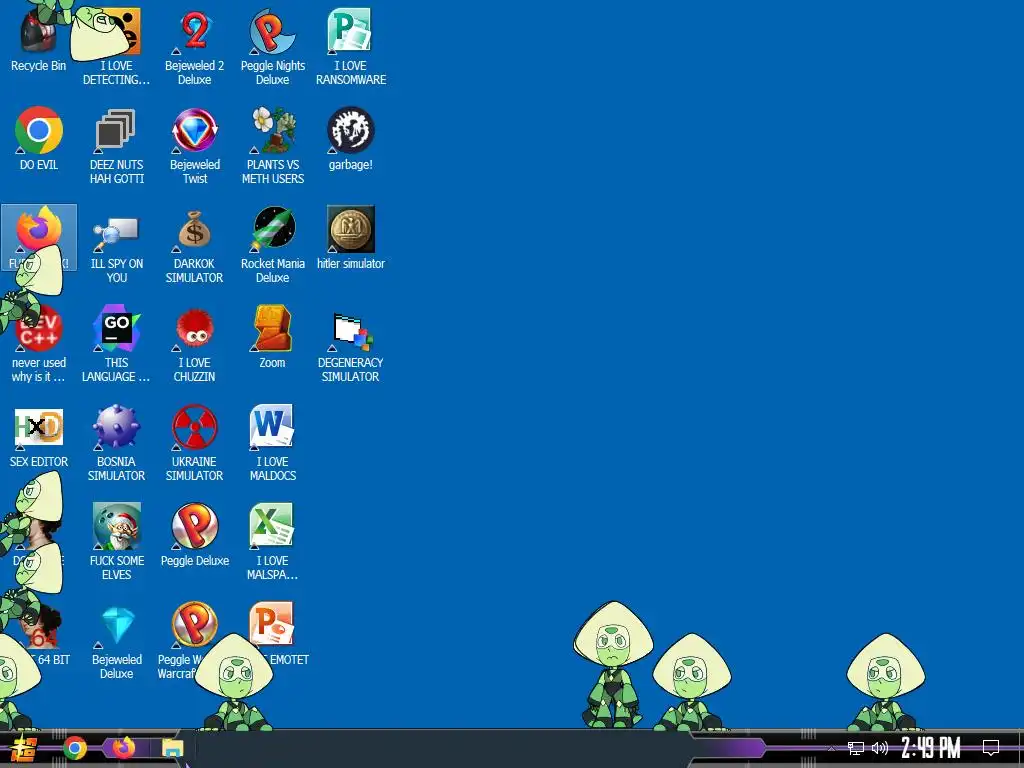The image size is (1024, 768).
Task: Open the I LOVE MALSPA... Excel shortcut
Action: tap(273, 541)
